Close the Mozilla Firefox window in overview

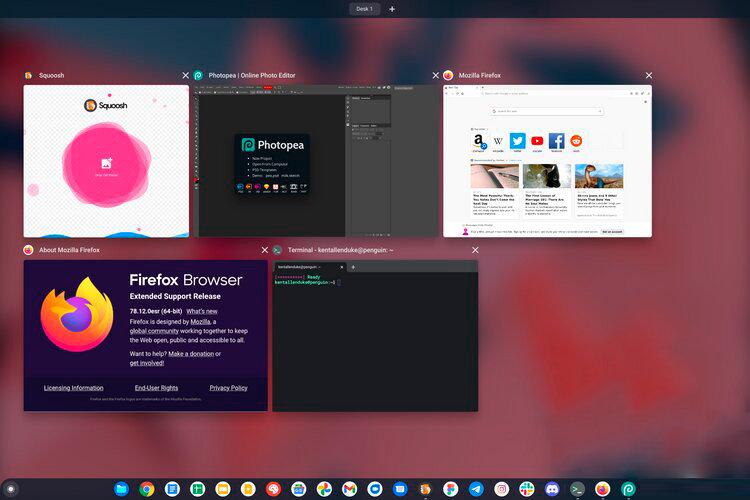click(x=649, y=75)
